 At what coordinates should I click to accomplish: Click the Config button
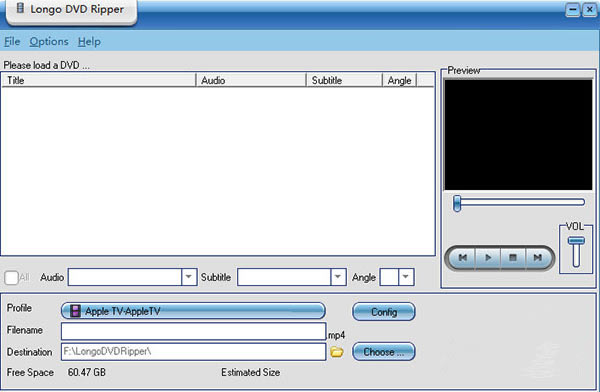click(384, 312)
